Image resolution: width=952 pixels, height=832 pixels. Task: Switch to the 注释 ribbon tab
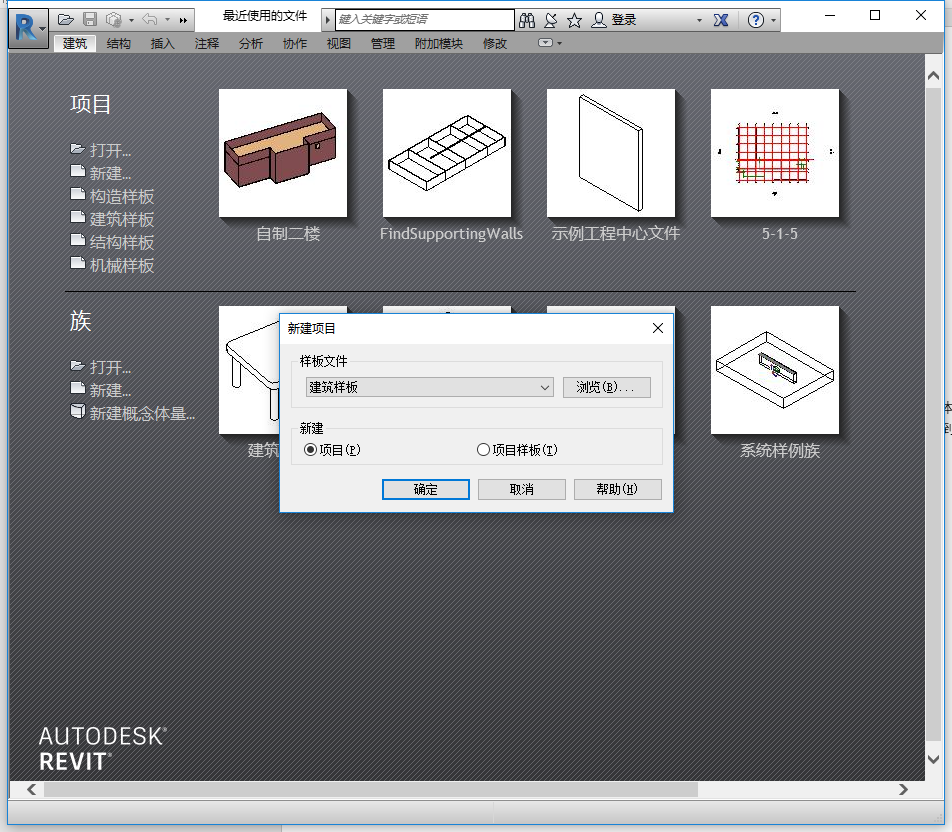206,43
